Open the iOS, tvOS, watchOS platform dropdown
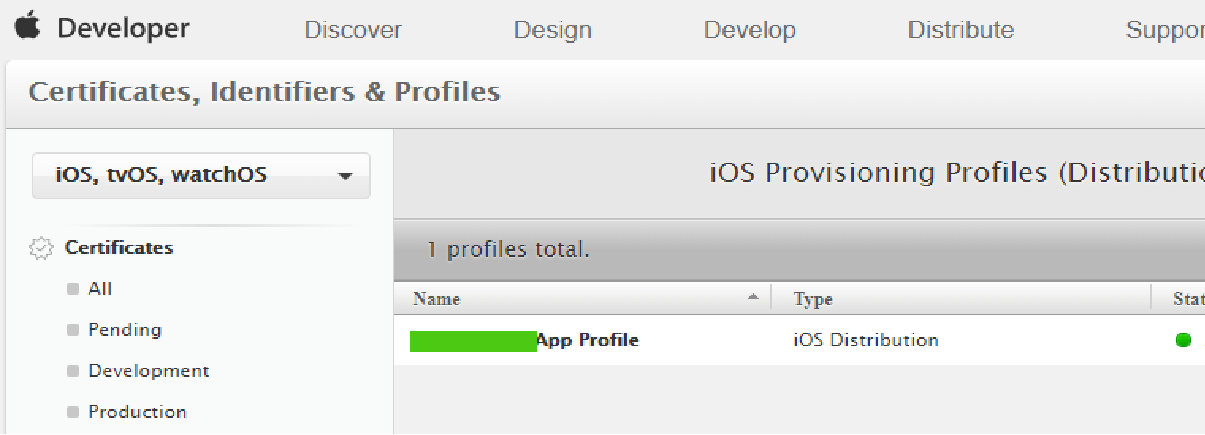 [201, 175]
